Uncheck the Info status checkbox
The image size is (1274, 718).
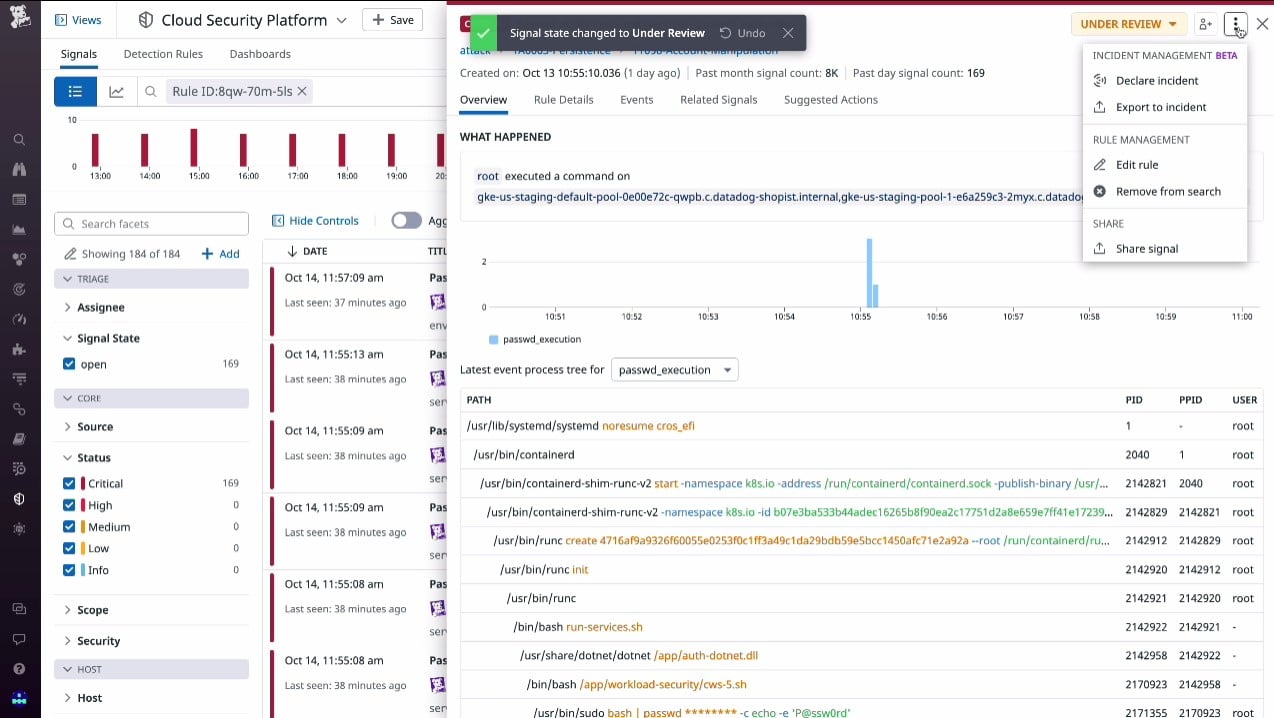tap(69, 570)
